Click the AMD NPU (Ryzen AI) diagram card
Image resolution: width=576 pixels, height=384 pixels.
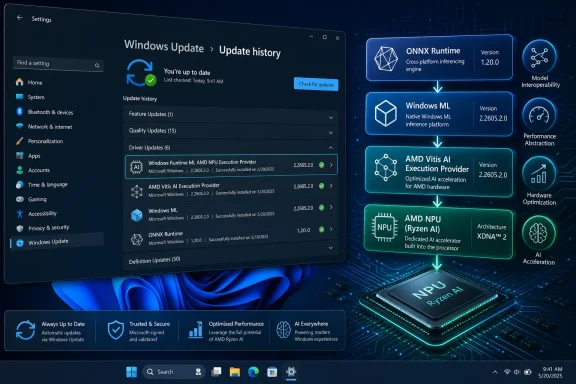click(438, 232)
